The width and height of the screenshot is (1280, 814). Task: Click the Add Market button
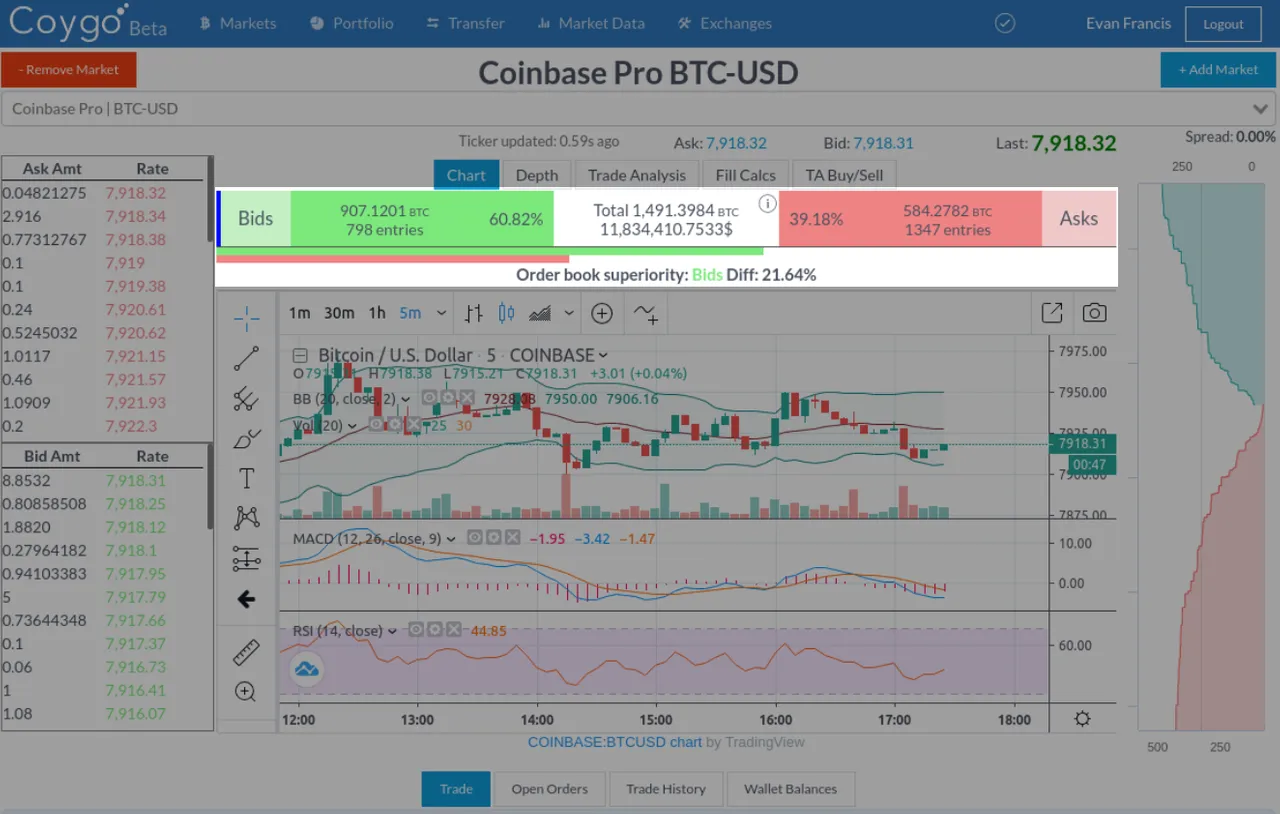1218,69
